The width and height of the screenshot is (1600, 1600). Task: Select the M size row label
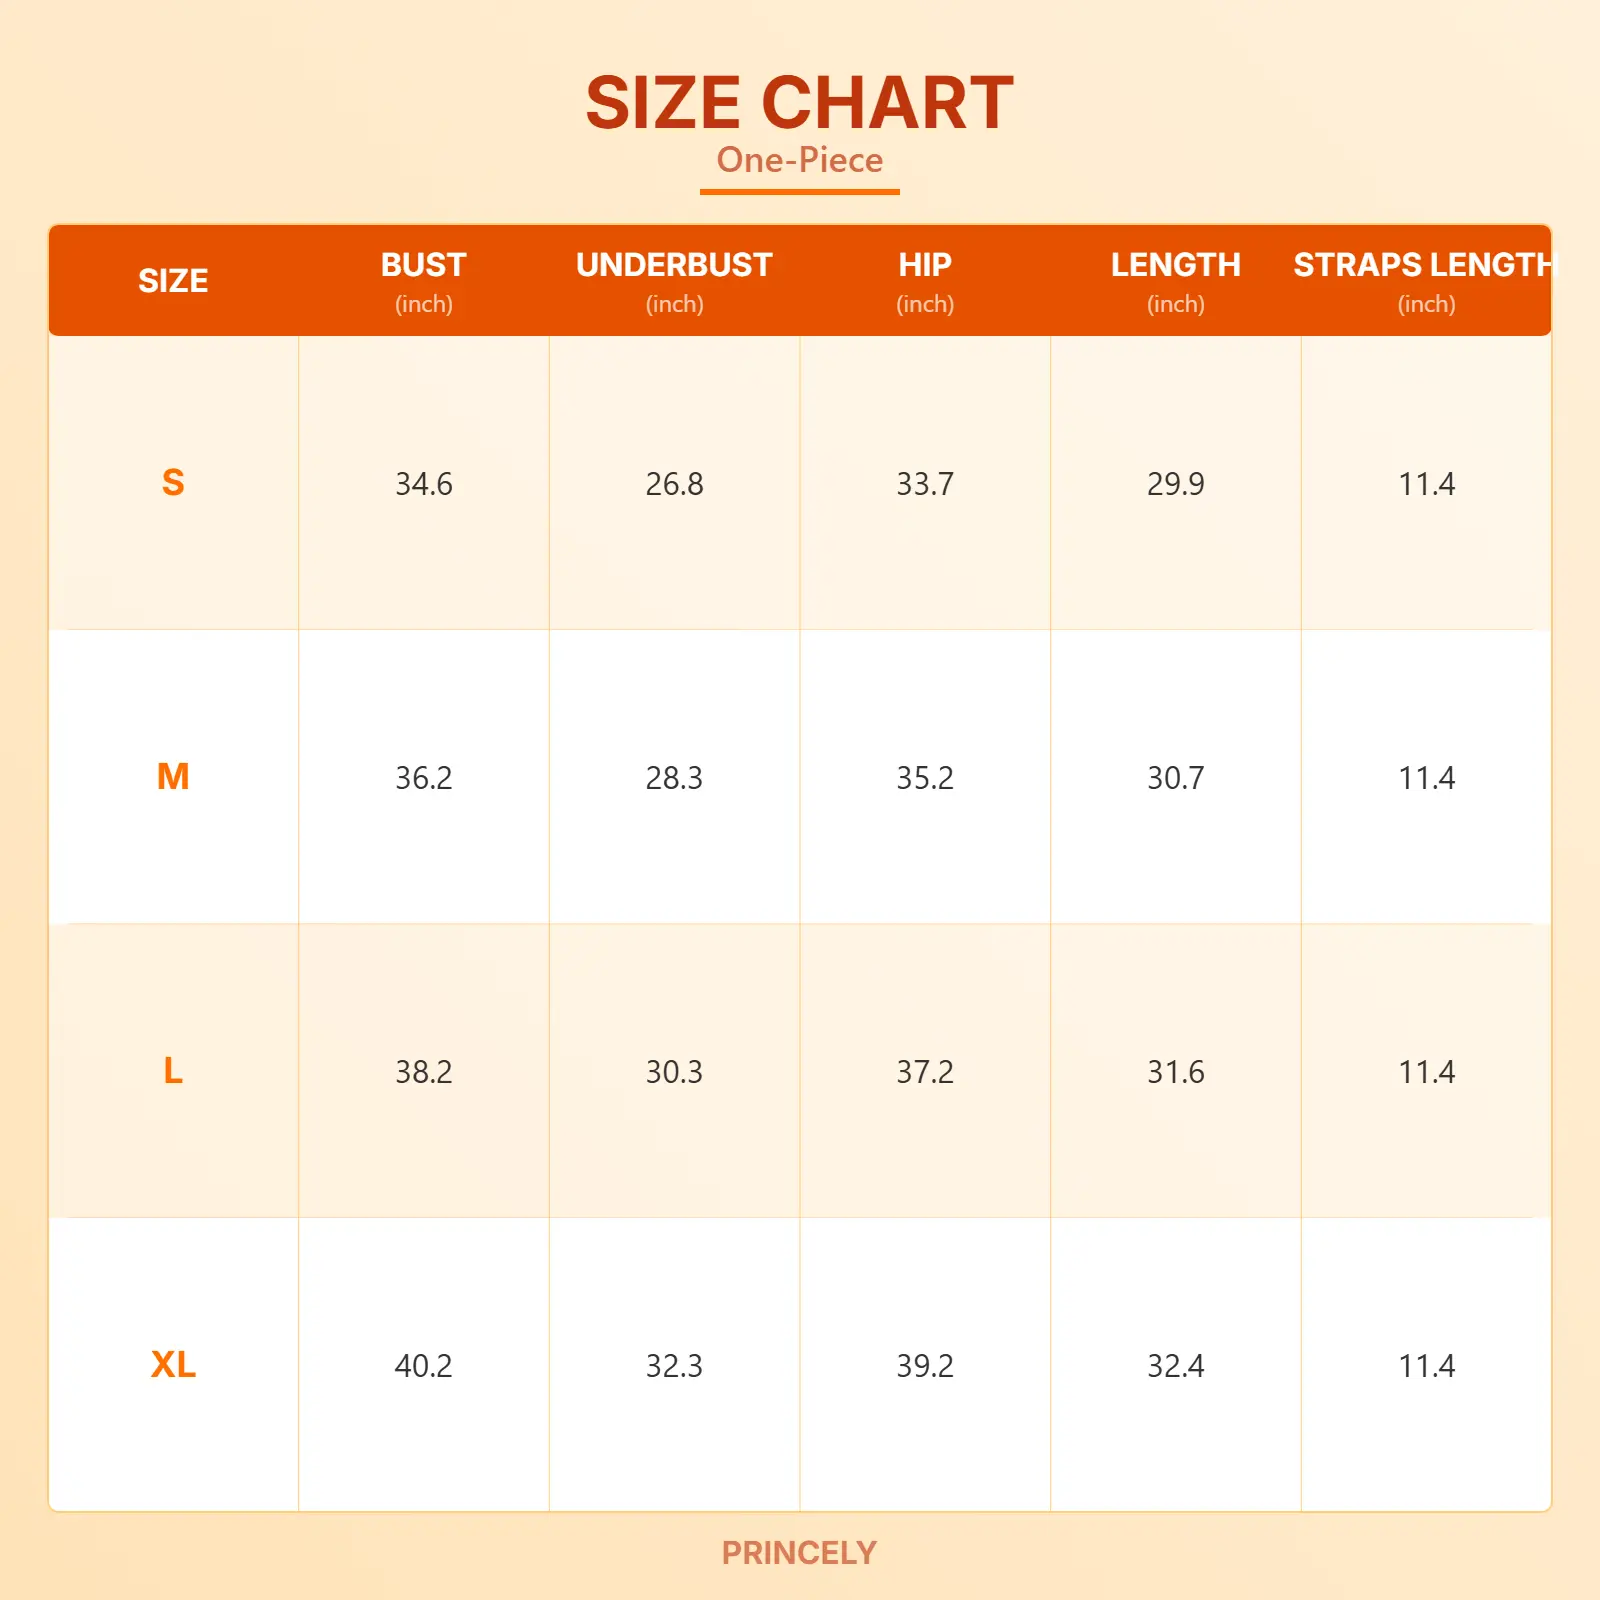click(173, 777)
